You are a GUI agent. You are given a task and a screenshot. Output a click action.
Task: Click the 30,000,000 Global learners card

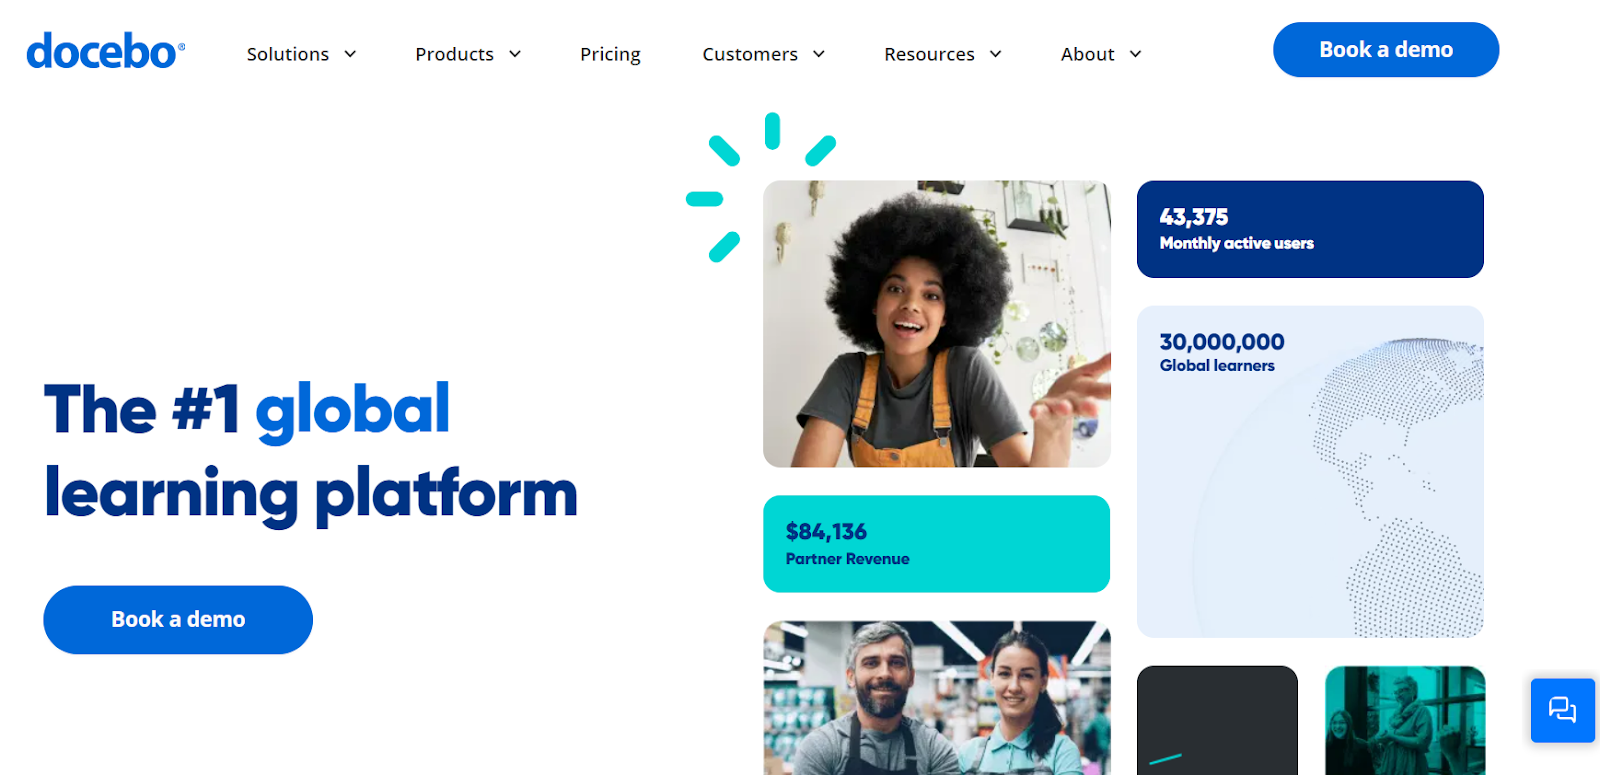point(1310,472)
